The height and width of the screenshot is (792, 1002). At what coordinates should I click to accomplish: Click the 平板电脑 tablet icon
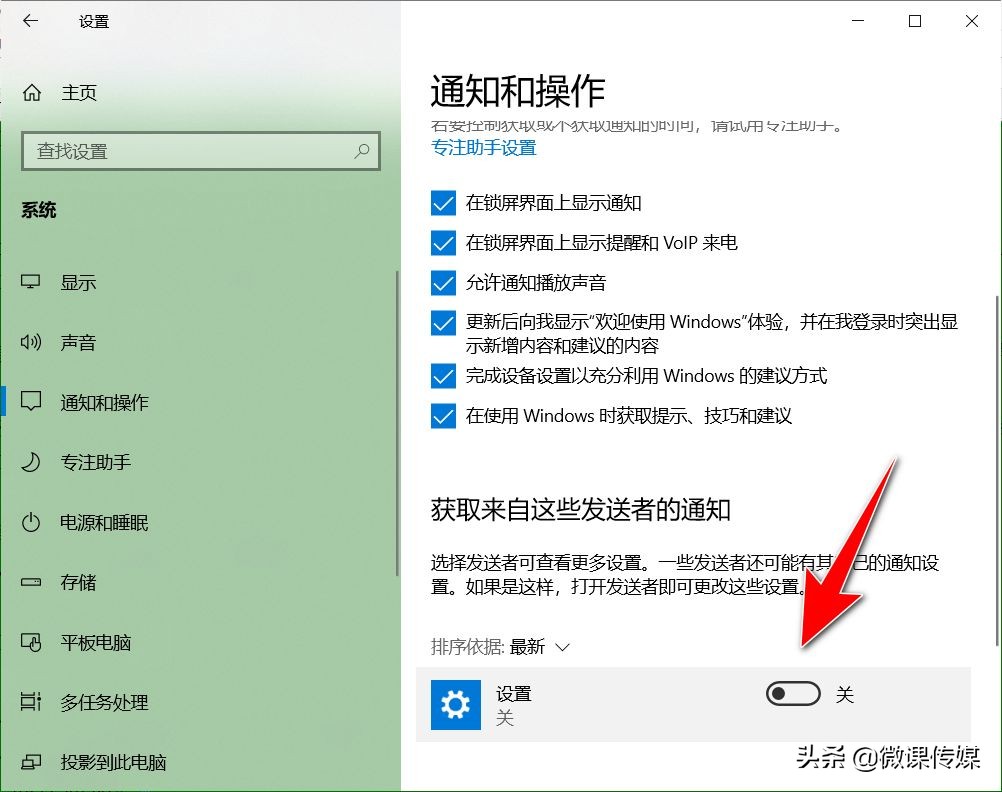tap(32, 643)
